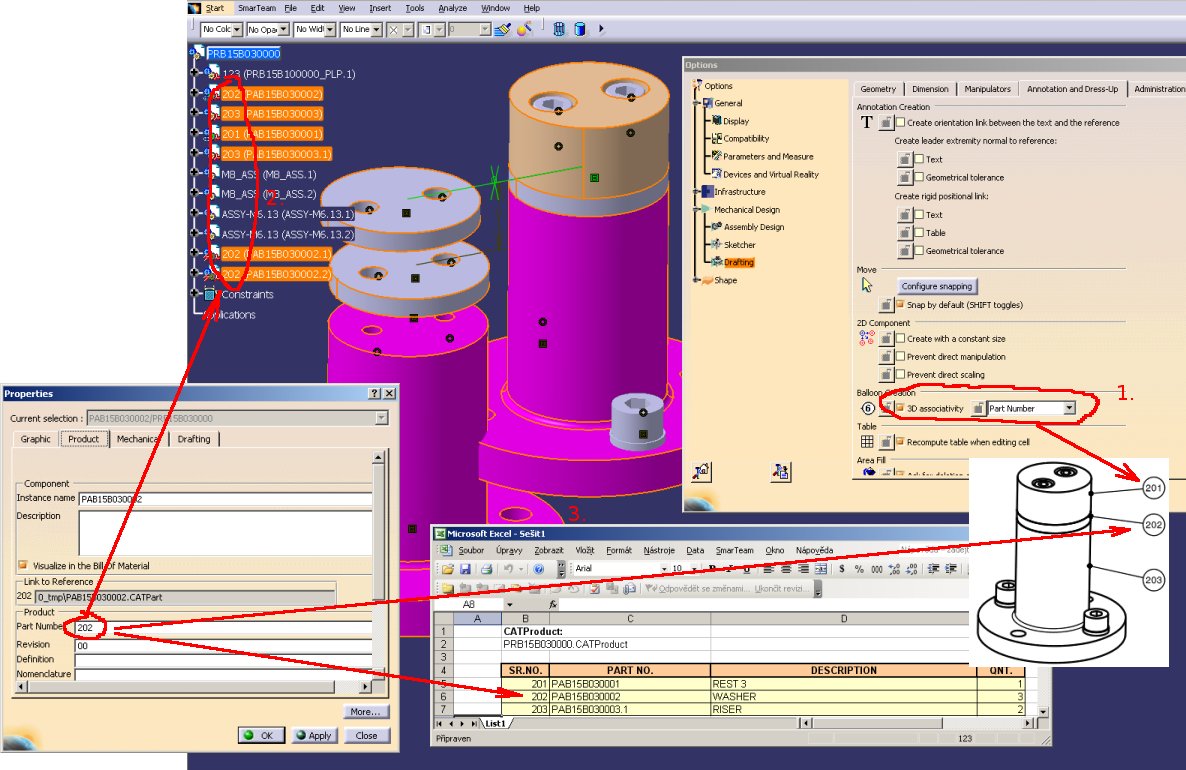Click the Excel Undo icon
This screenshot has height=770, width=1186.
pyautogui.click(x=509, y=569)
